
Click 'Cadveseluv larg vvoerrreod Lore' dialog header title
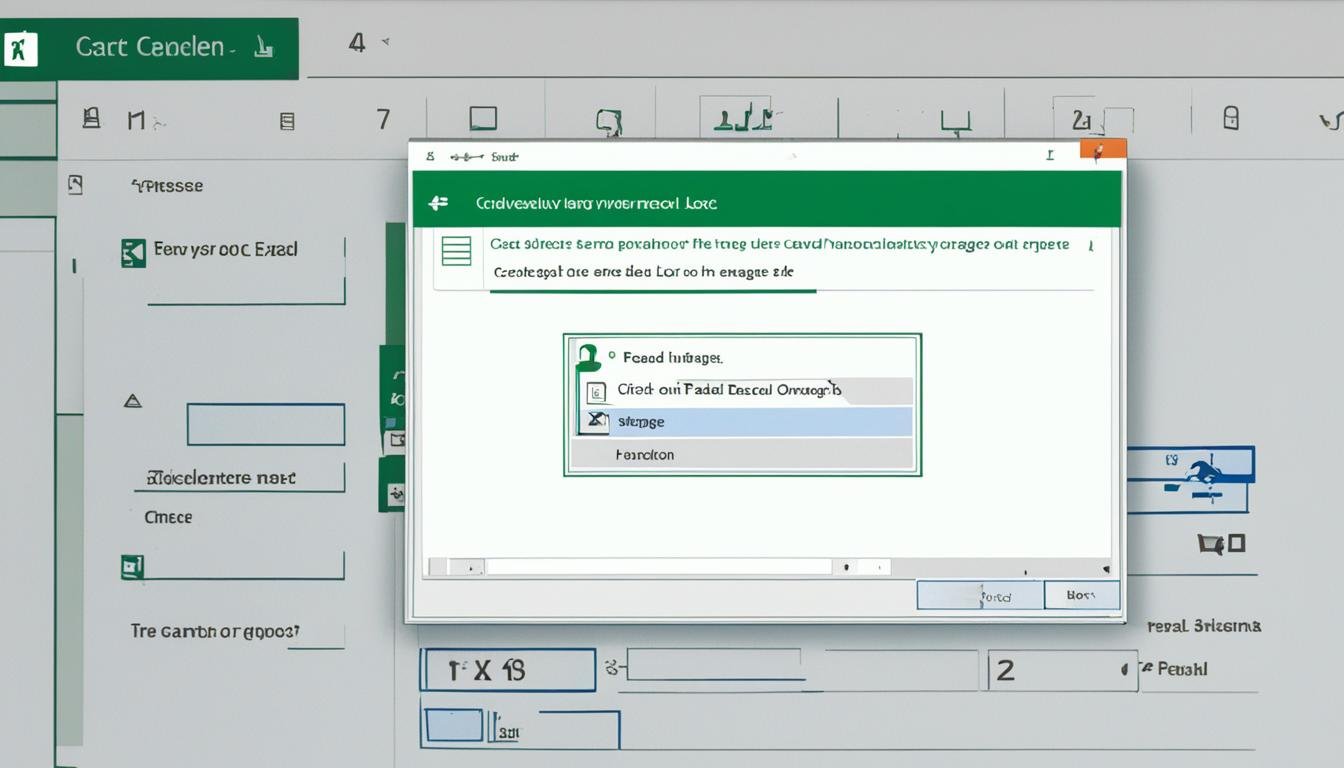(x=596, y=203)
